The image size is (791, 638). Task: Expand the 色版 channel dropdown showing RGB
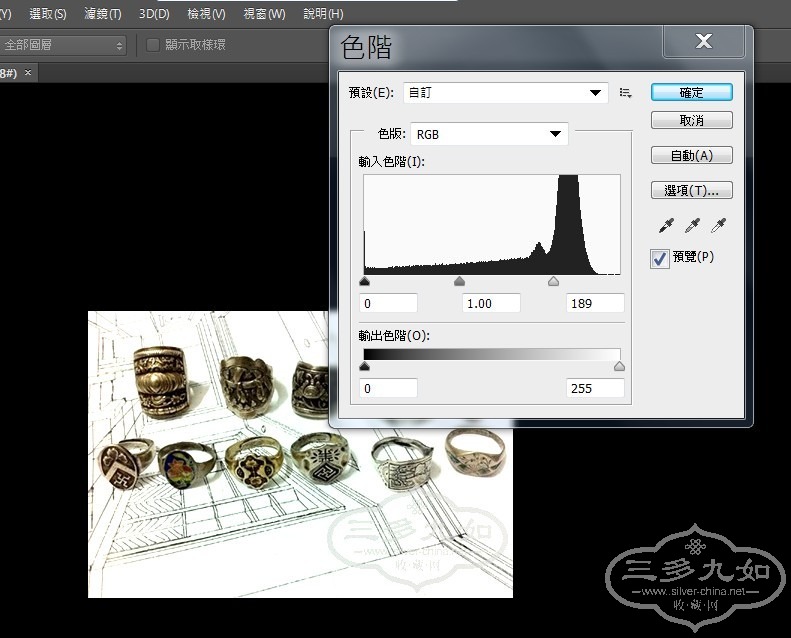[489, 134]
